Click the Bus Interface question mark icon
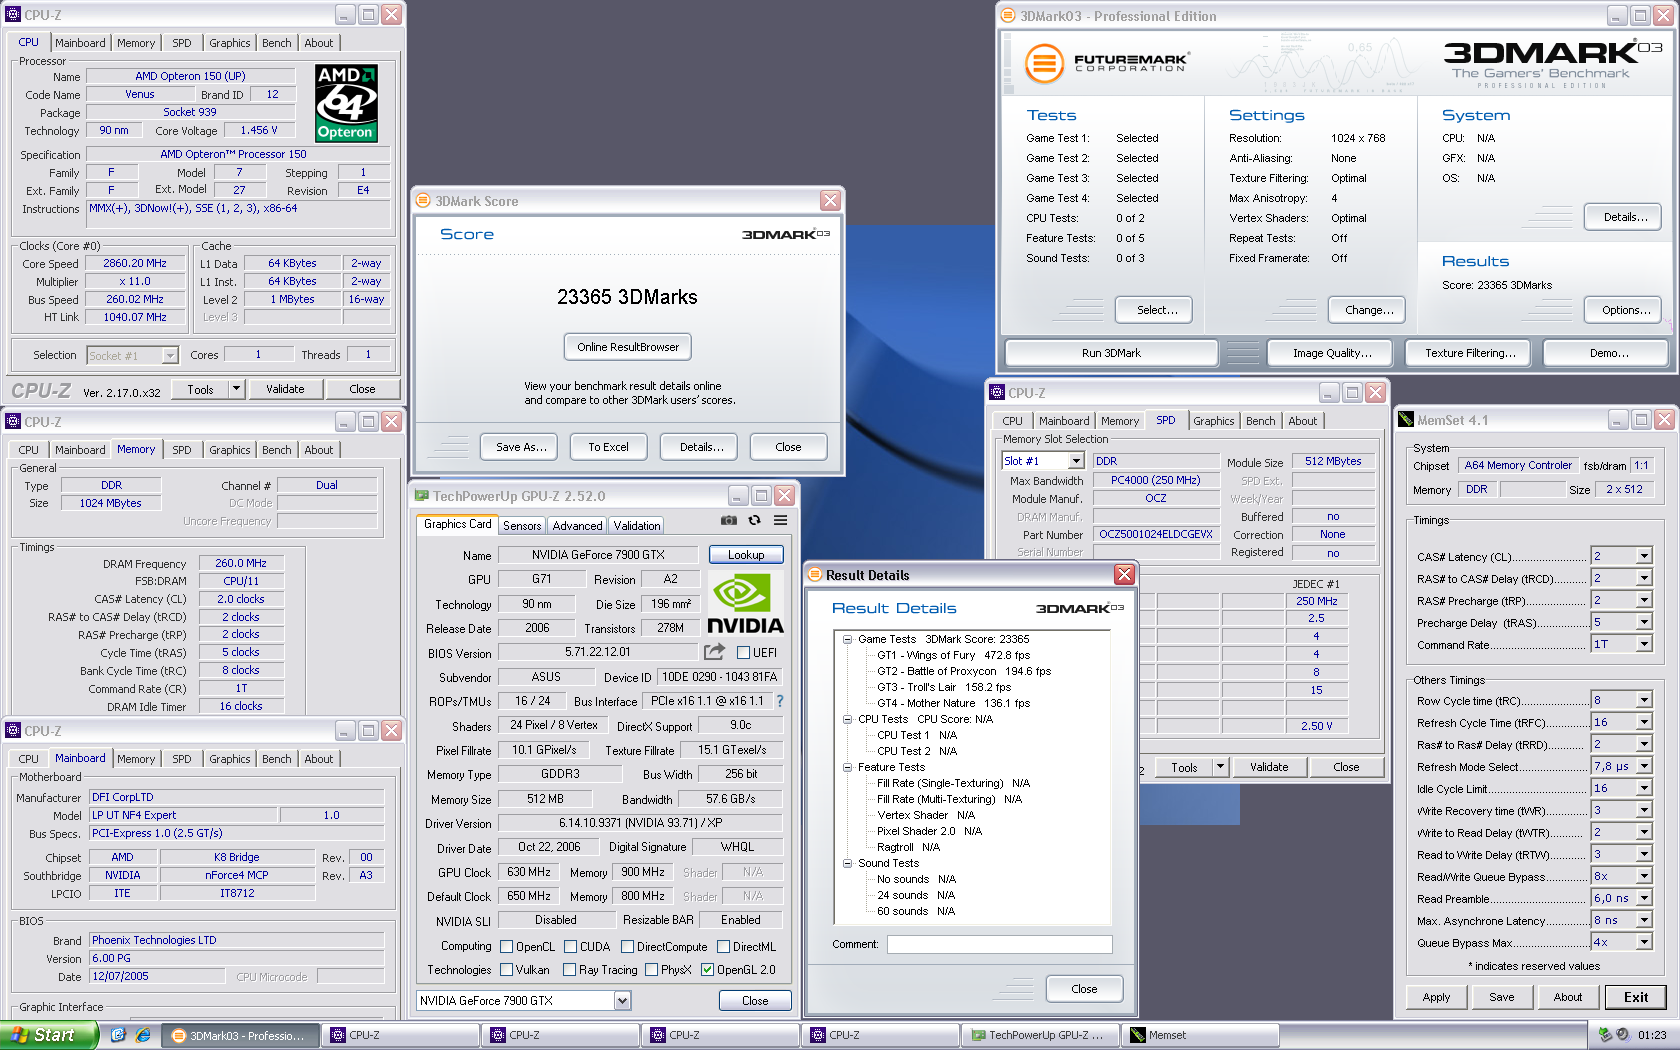Viewport: 1680px width, 1050px height. (x=780, y=701)
